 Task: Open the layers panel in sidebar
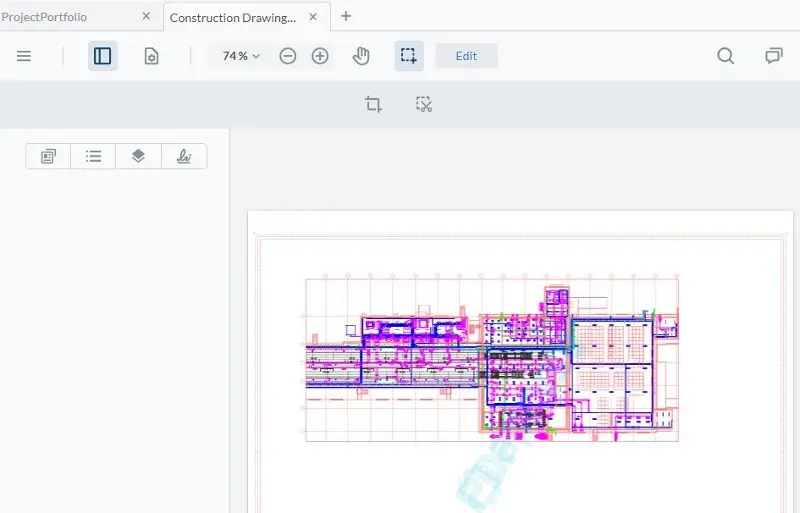138,156
